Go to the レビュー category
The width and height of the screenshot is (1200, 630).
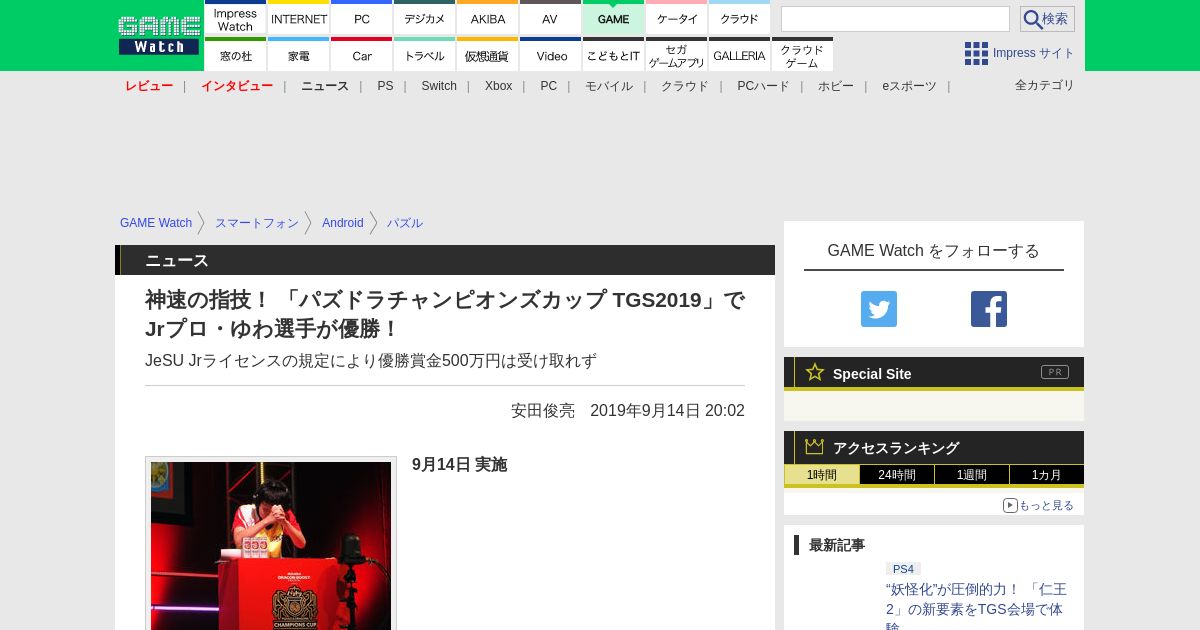point(149,86)
